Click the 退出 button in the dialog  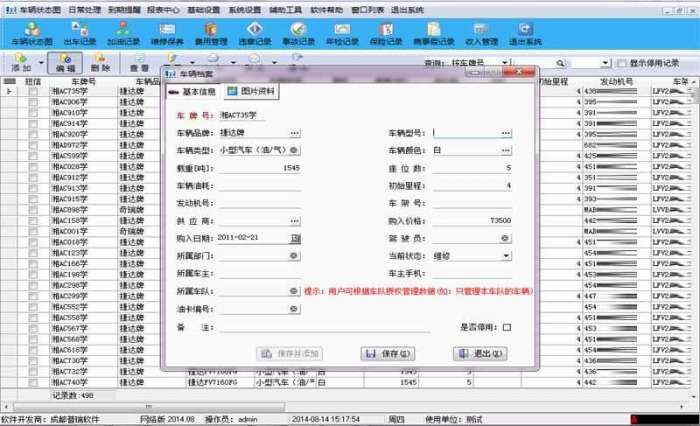tap(480, 354)
